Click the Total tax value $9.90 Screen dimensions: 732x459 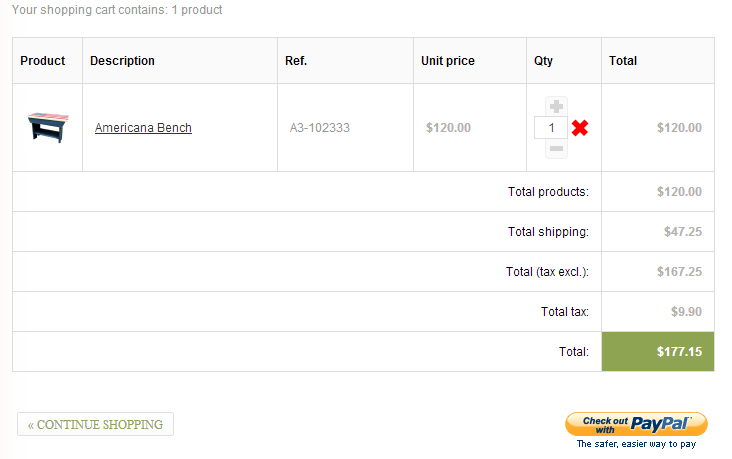(x=686, y=312)
